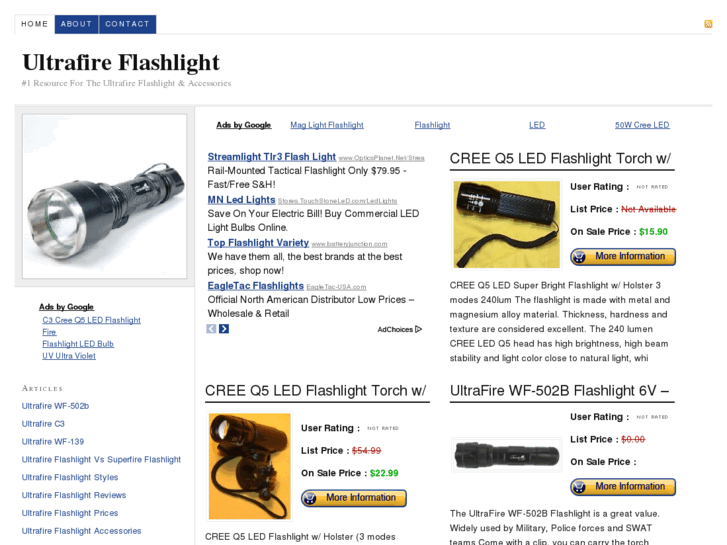Open Ultrafire Flashlight Reviews article
The height and width of the screenshot is (545, 727).
[74, 495]
